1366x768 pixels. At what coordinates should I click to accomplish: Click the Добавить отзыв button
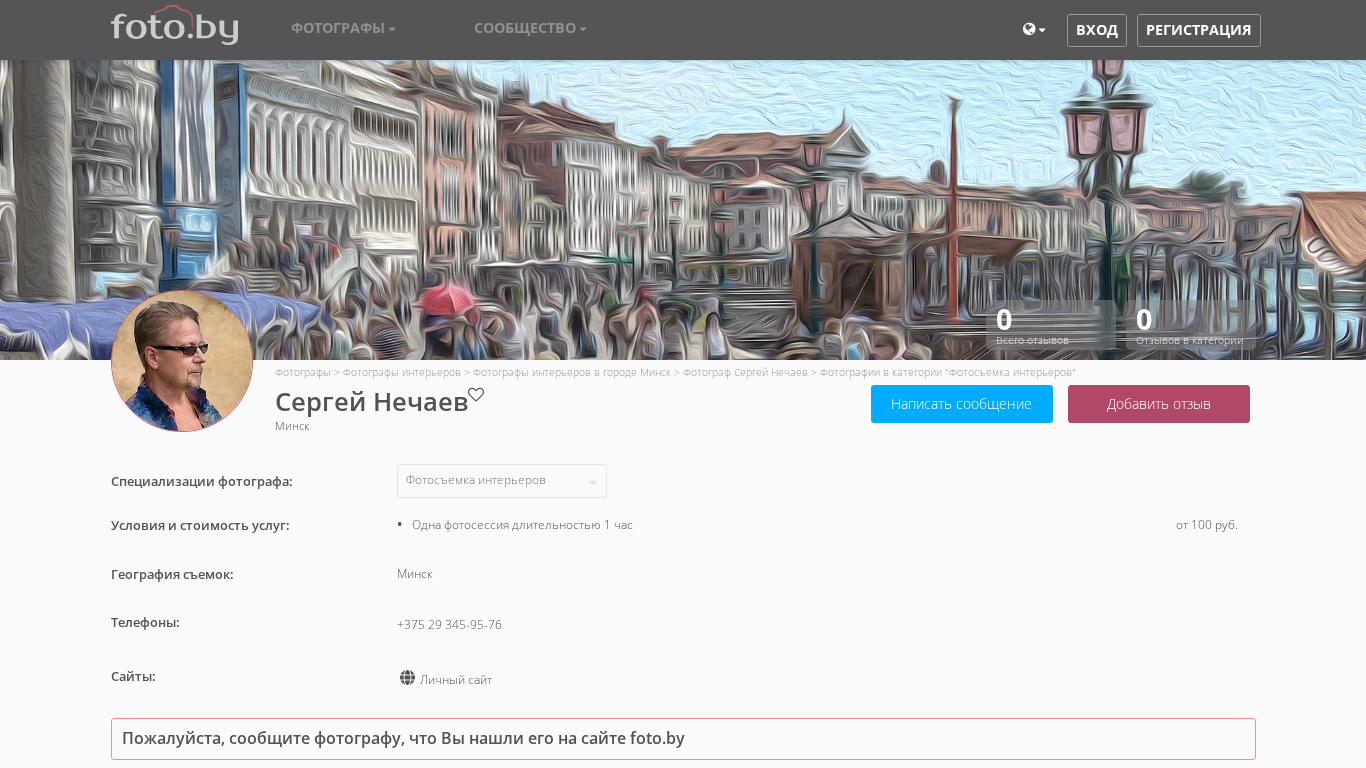pos(1158,404)
